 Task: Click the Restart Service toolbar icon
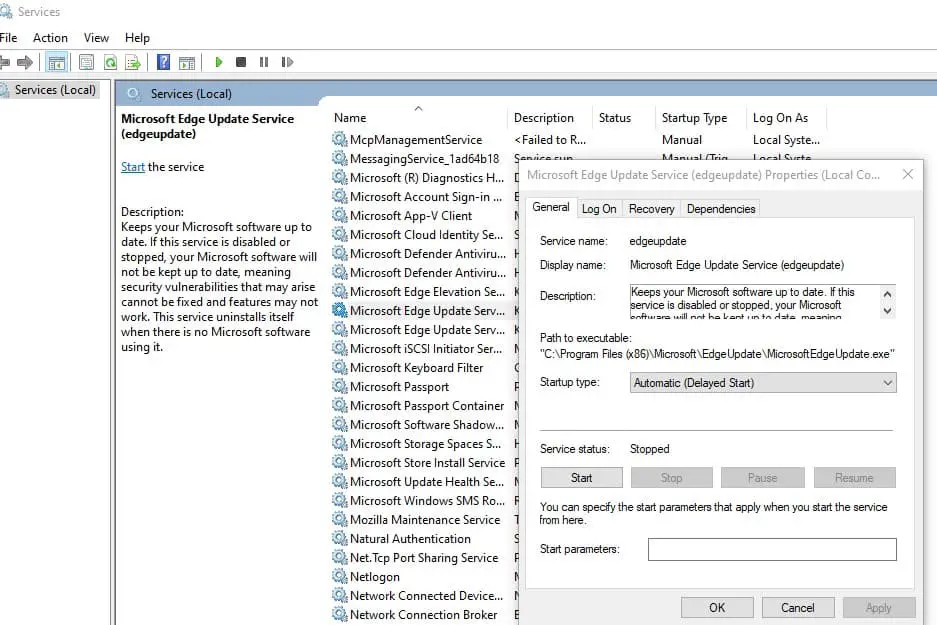287,62
